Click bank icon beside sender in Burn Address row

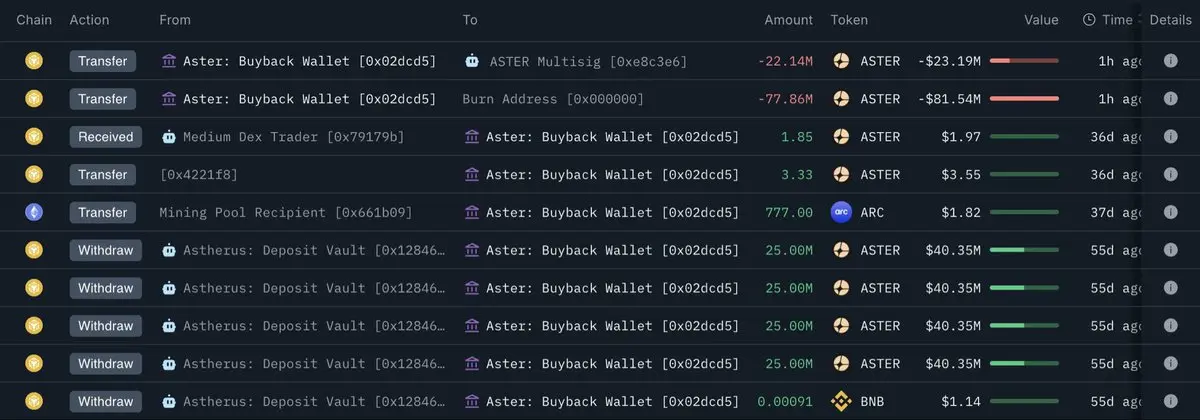pyautogui.click(x=169, y=99)
